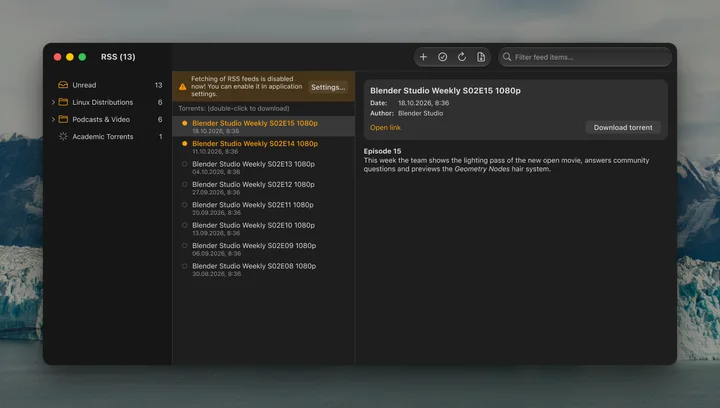Click the Academic Torrents loading spinner icon
Image resolution: width=720 pixels, height=408 pixels.
63,136
